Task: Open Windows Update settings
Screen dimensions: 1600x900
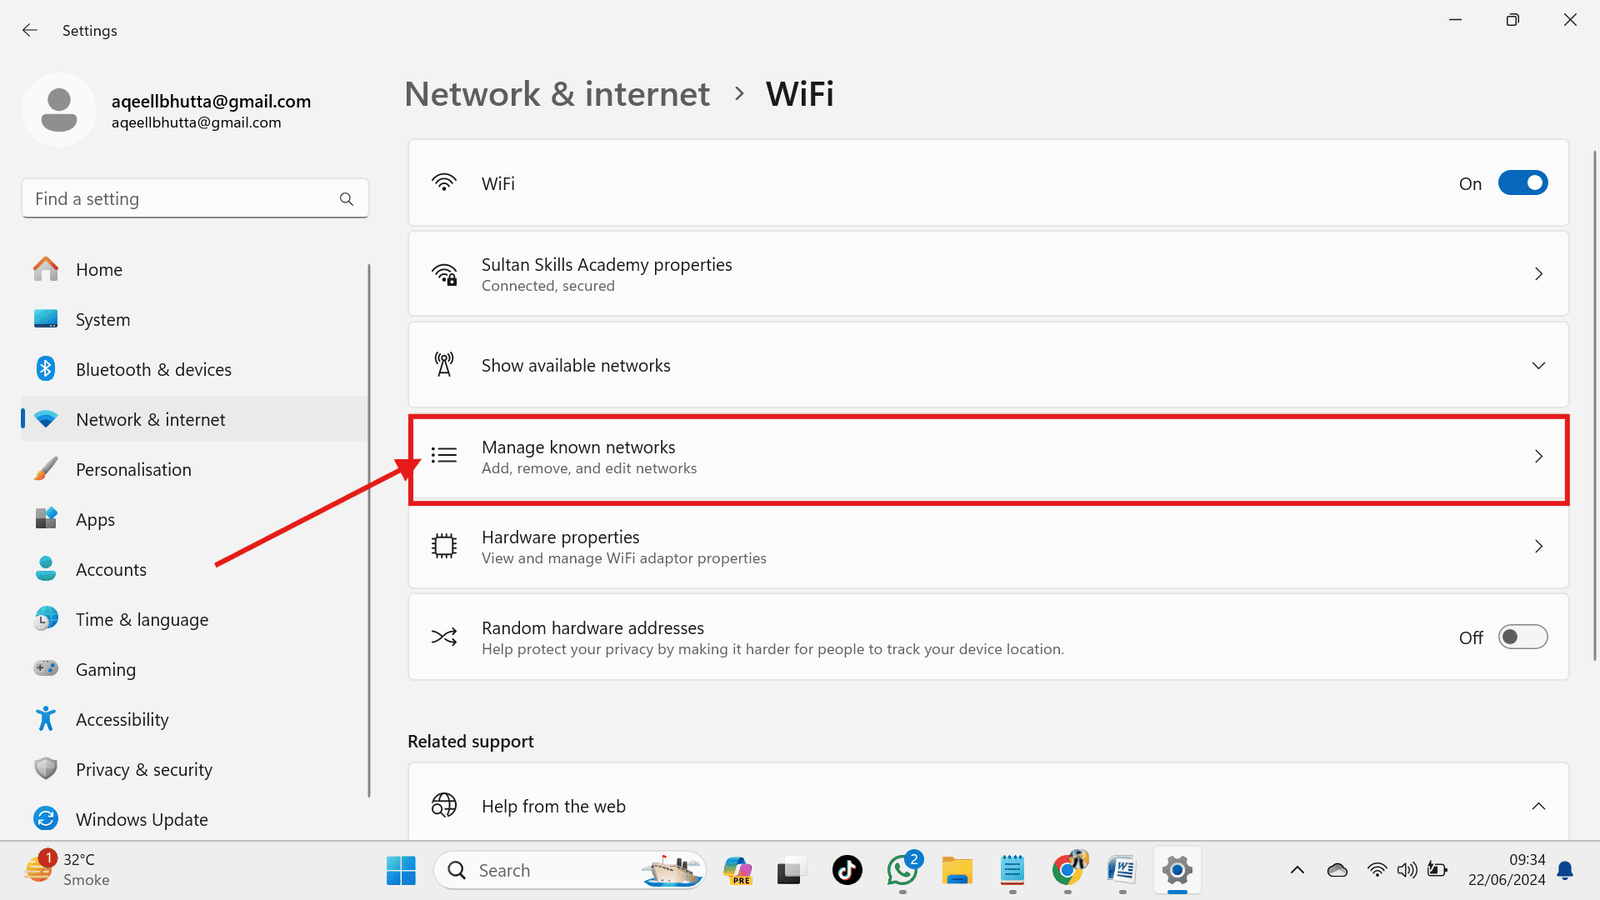Action: tap(142, 819)
